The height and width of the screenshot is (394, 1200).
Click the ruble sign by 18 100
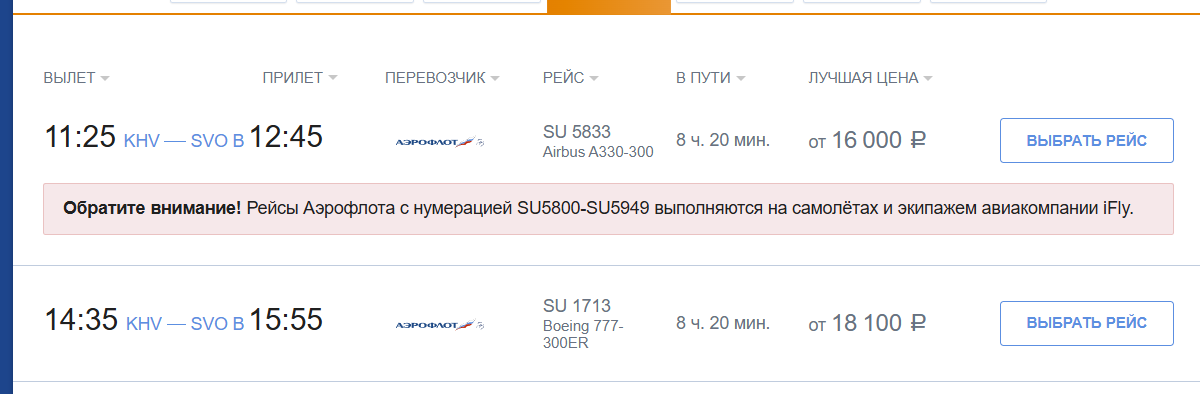[x=918, y=323]
